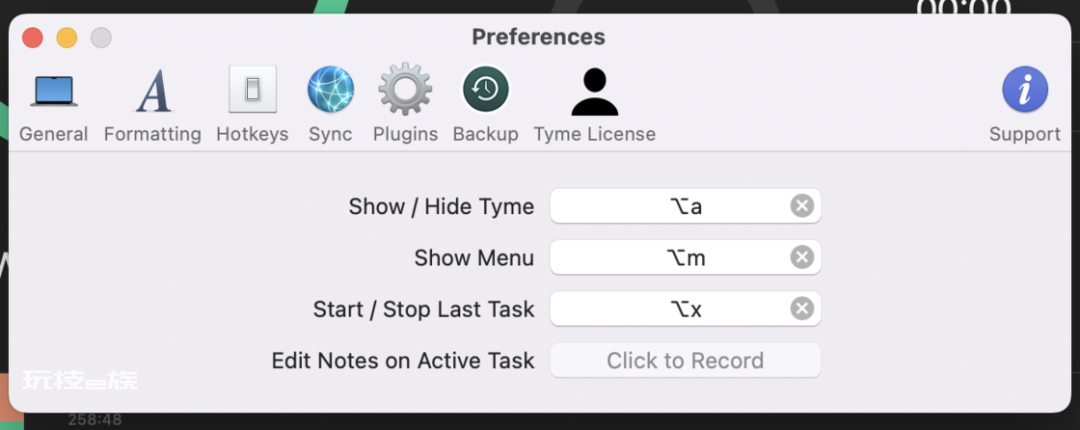Open the Tyme License person icon
Viewport: 1080px width, 430px height.
click(595, 92)
